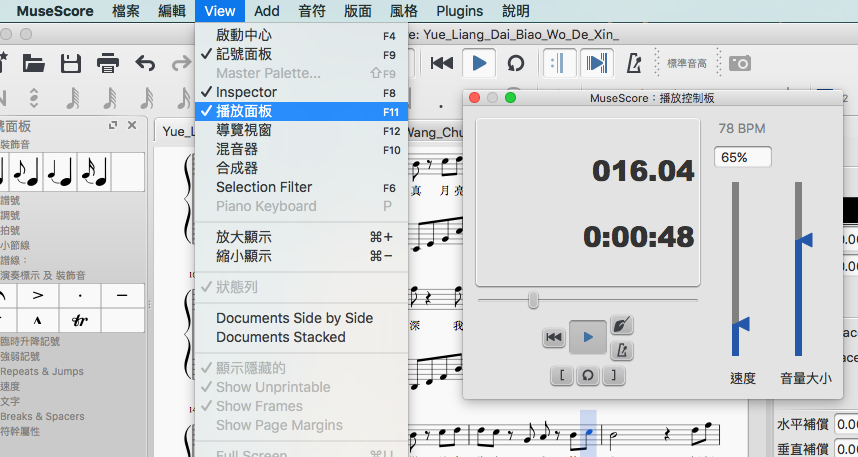Viewport: 858px width, 457px height.
Task: Click the 速度 tempo slider handle
Action: click(741, 325)
